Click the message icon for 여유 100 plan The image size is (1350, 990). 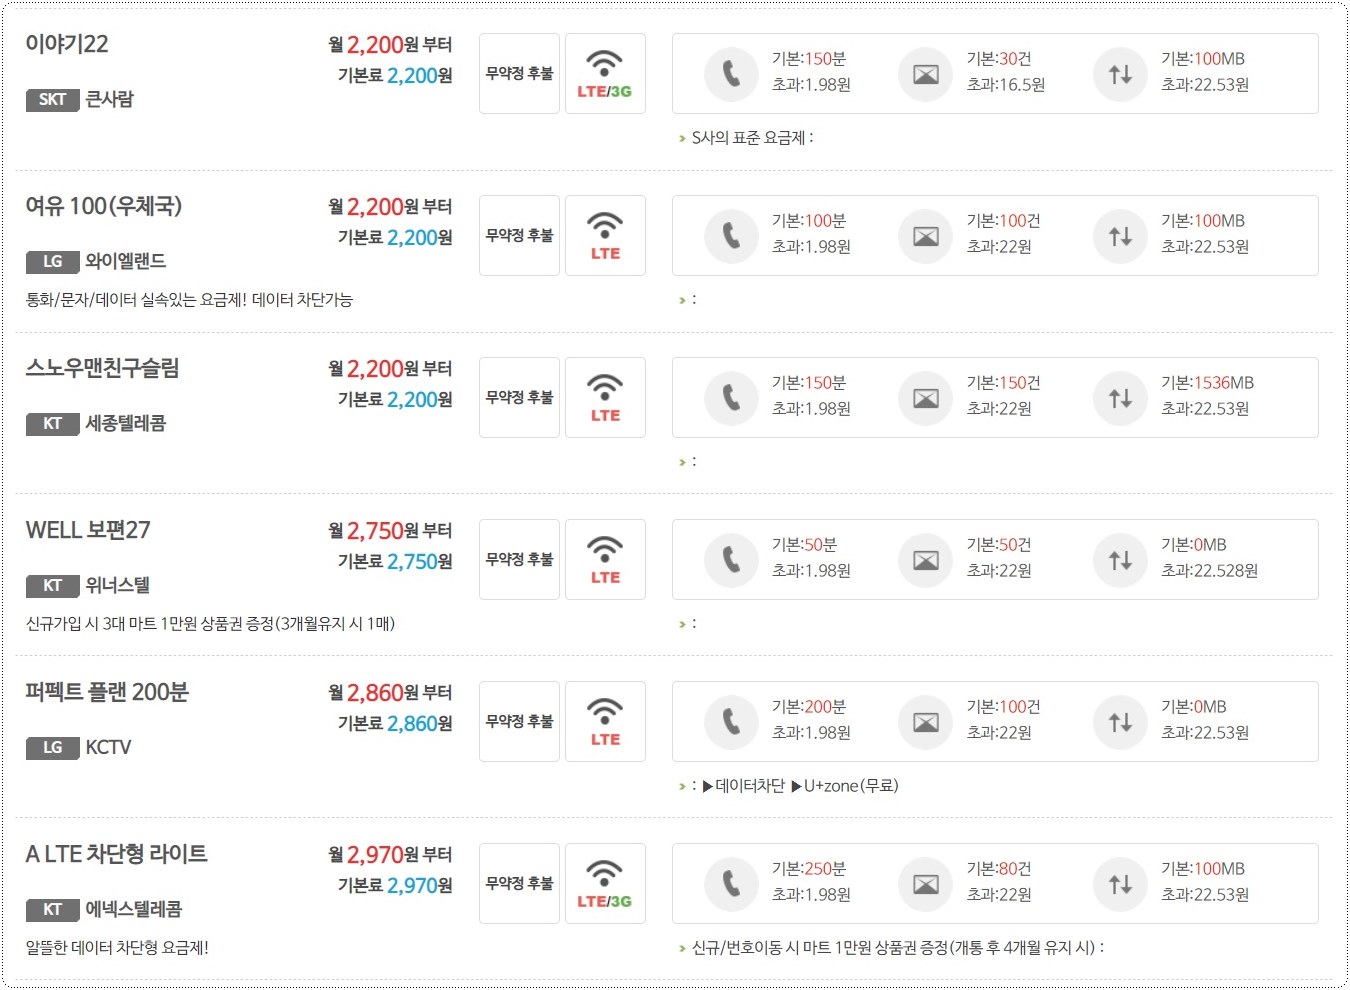pyautogui.click(x=925, y=236)
